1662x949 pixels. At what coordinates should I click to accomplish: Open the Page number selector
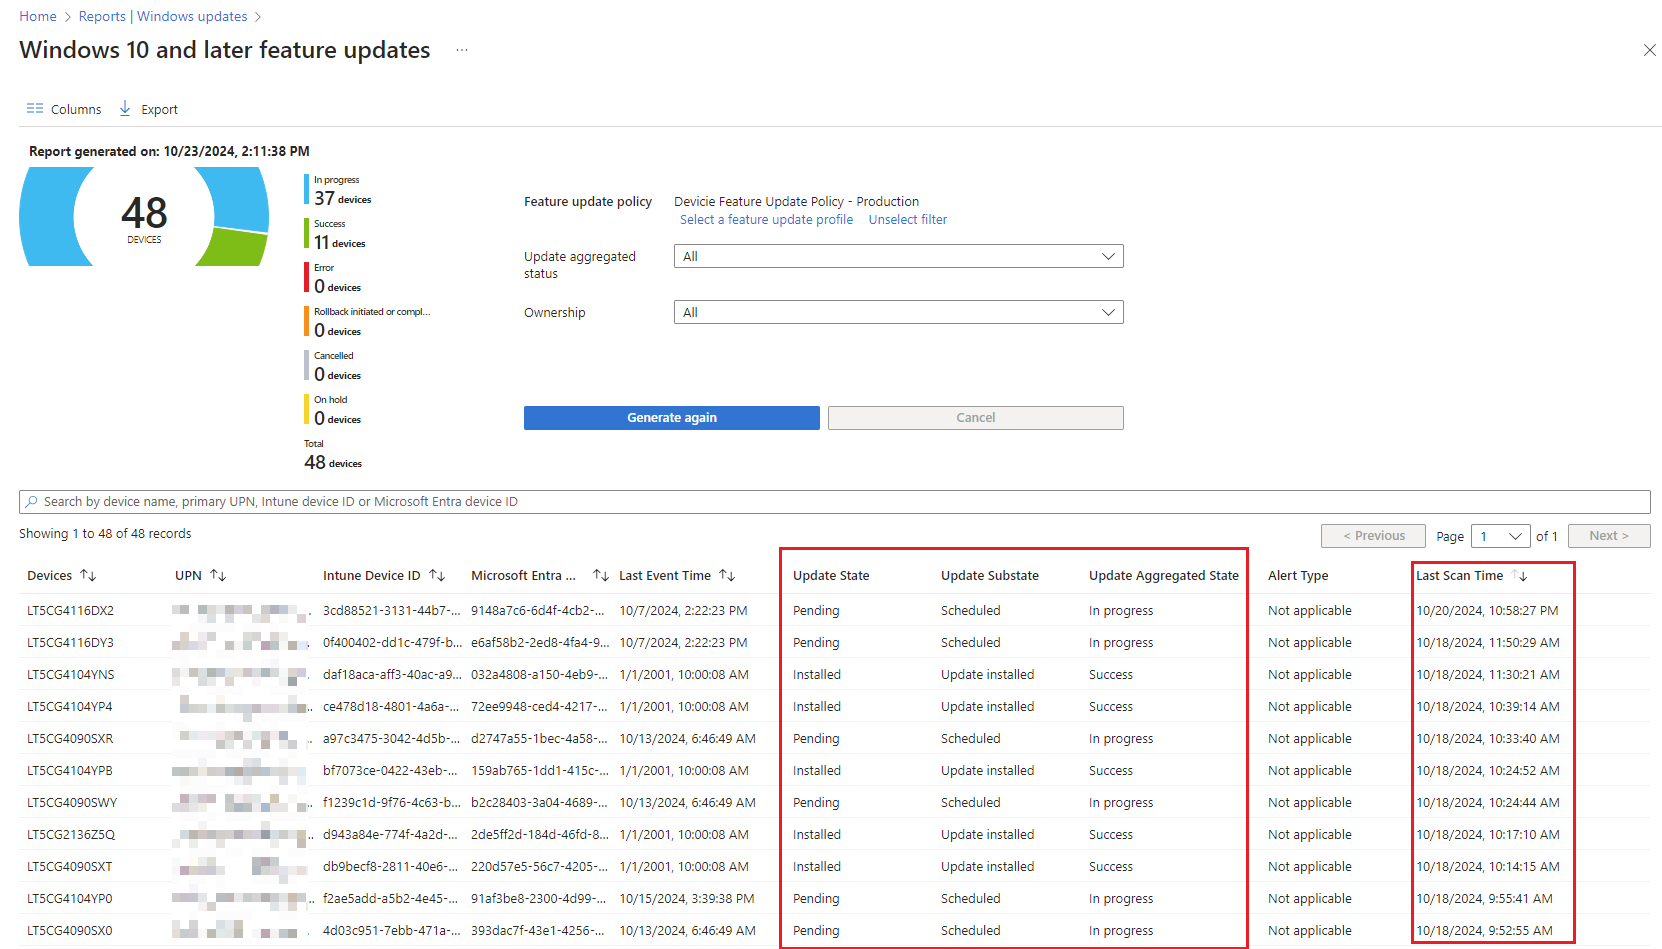click(1500, 536)
